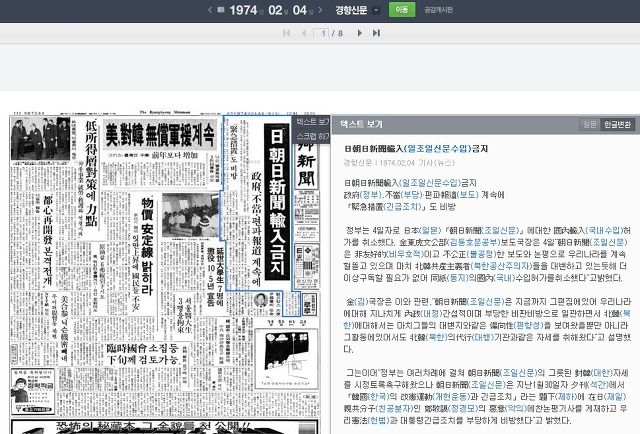Click the 都心再開發 본격전개 article

pyautogui.click(x=48, y=240)
